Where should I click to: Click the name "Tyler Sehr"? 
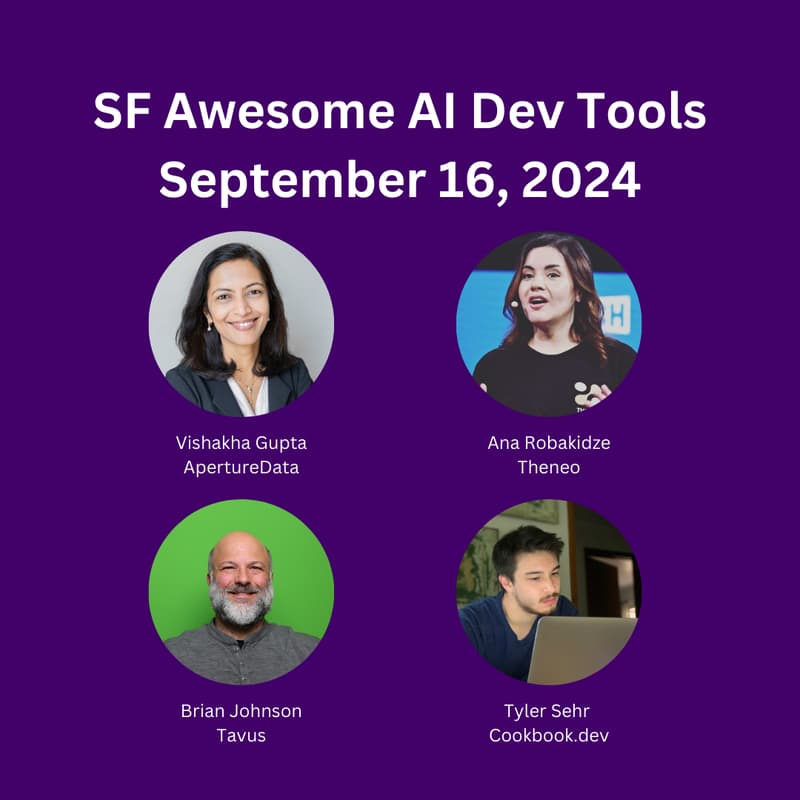pos(548,711)
